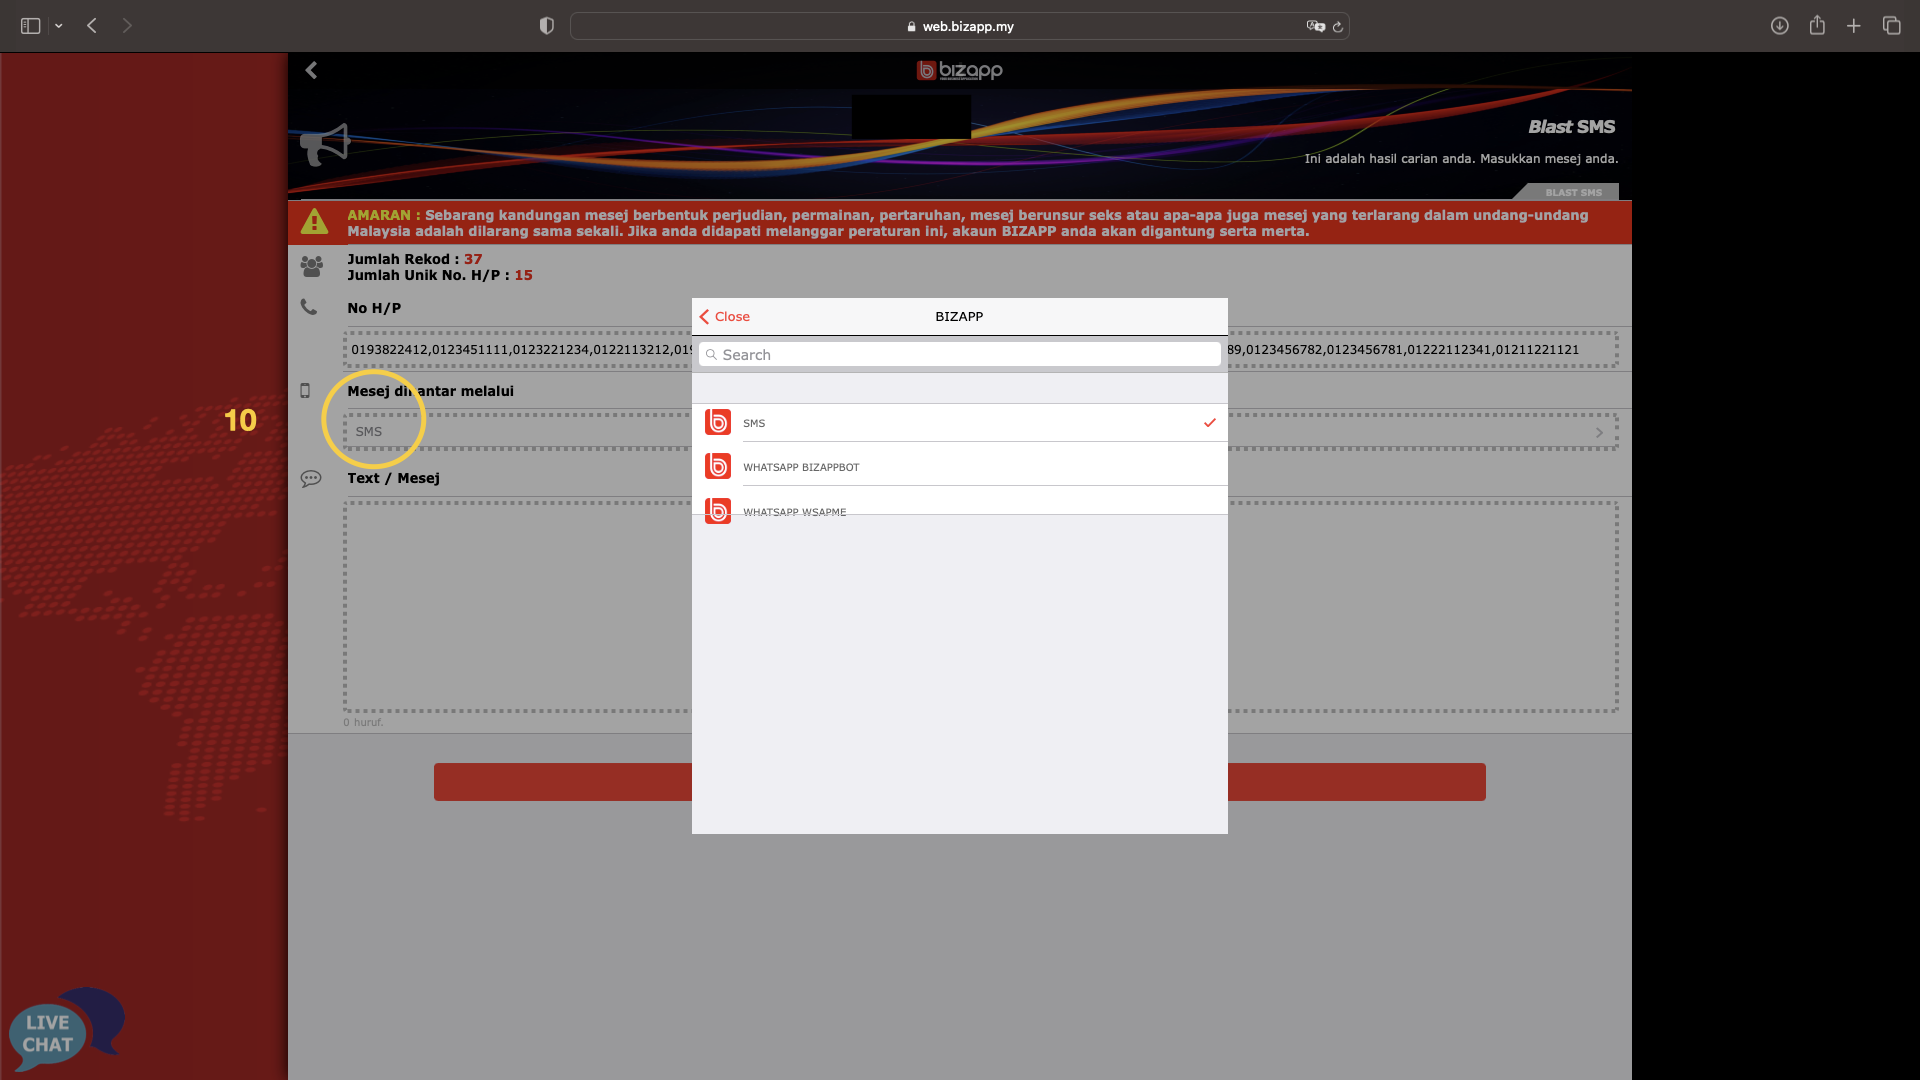Image resolution: width=1920 pixels, height=1080 pixels.
Task: Open the sidebar options dropdown arrow
Action: (59, 26)
